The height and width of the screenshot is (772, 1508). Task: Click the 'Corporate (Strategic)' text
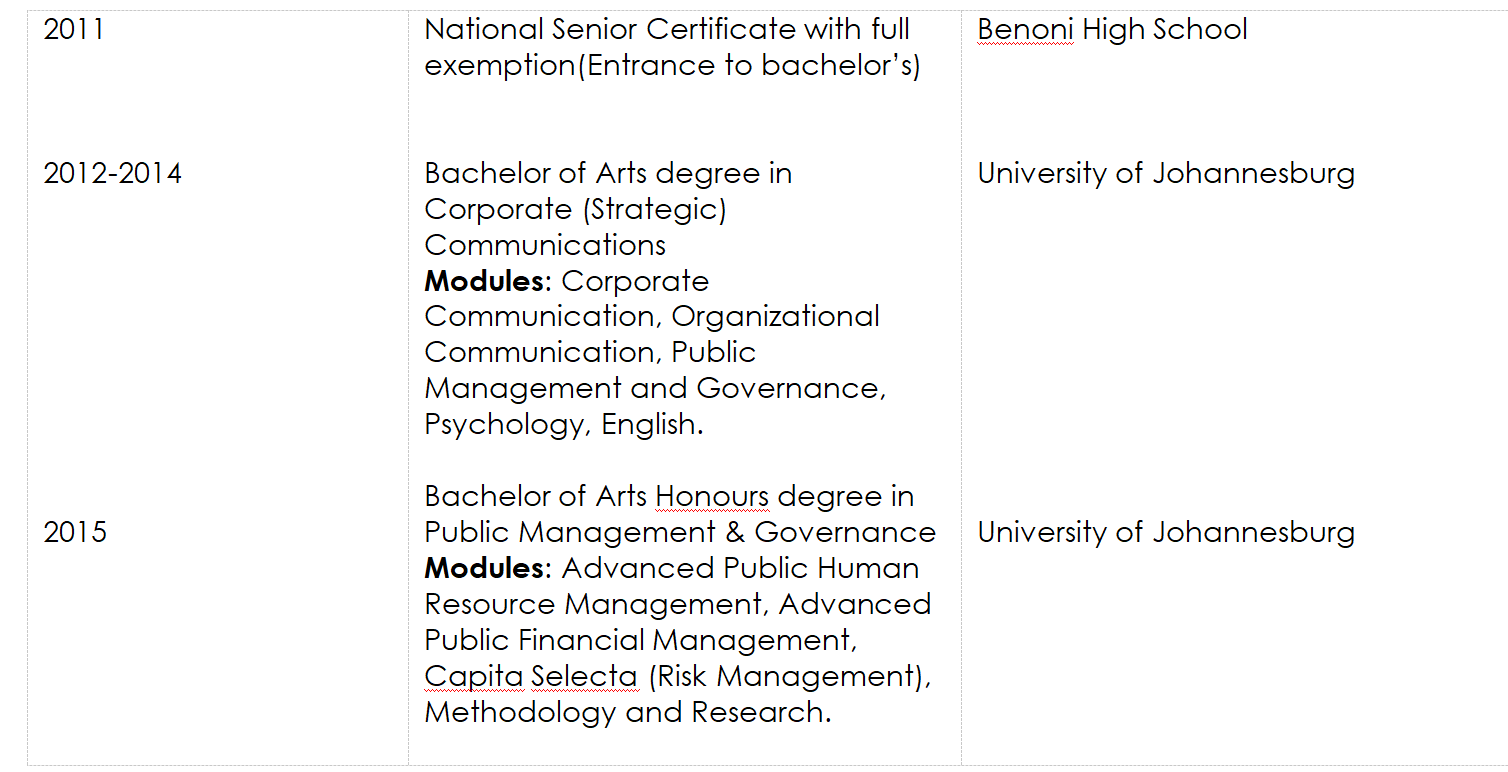coord(575,210)
